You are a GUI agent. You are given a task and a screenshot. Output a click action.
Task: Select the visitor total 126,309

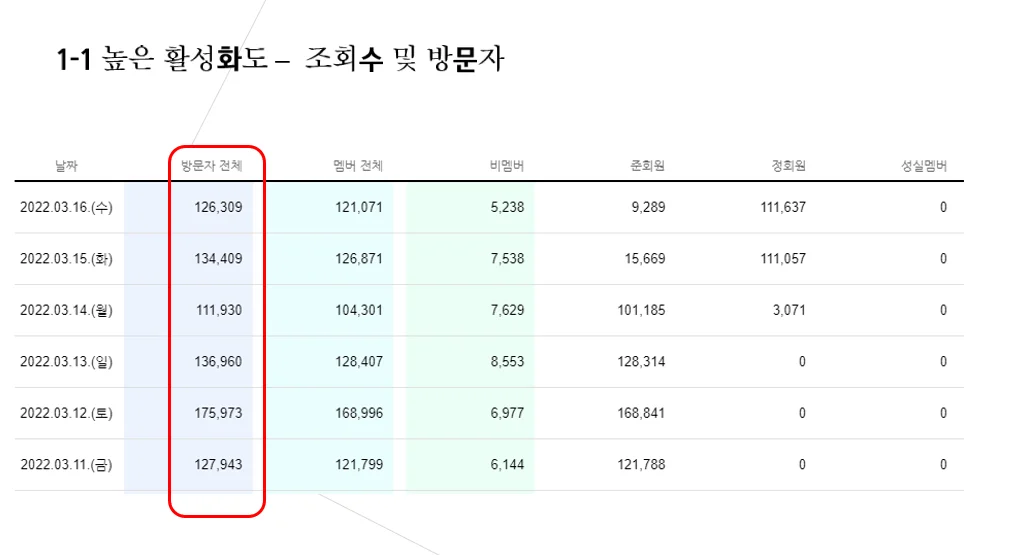pos(218,207)
